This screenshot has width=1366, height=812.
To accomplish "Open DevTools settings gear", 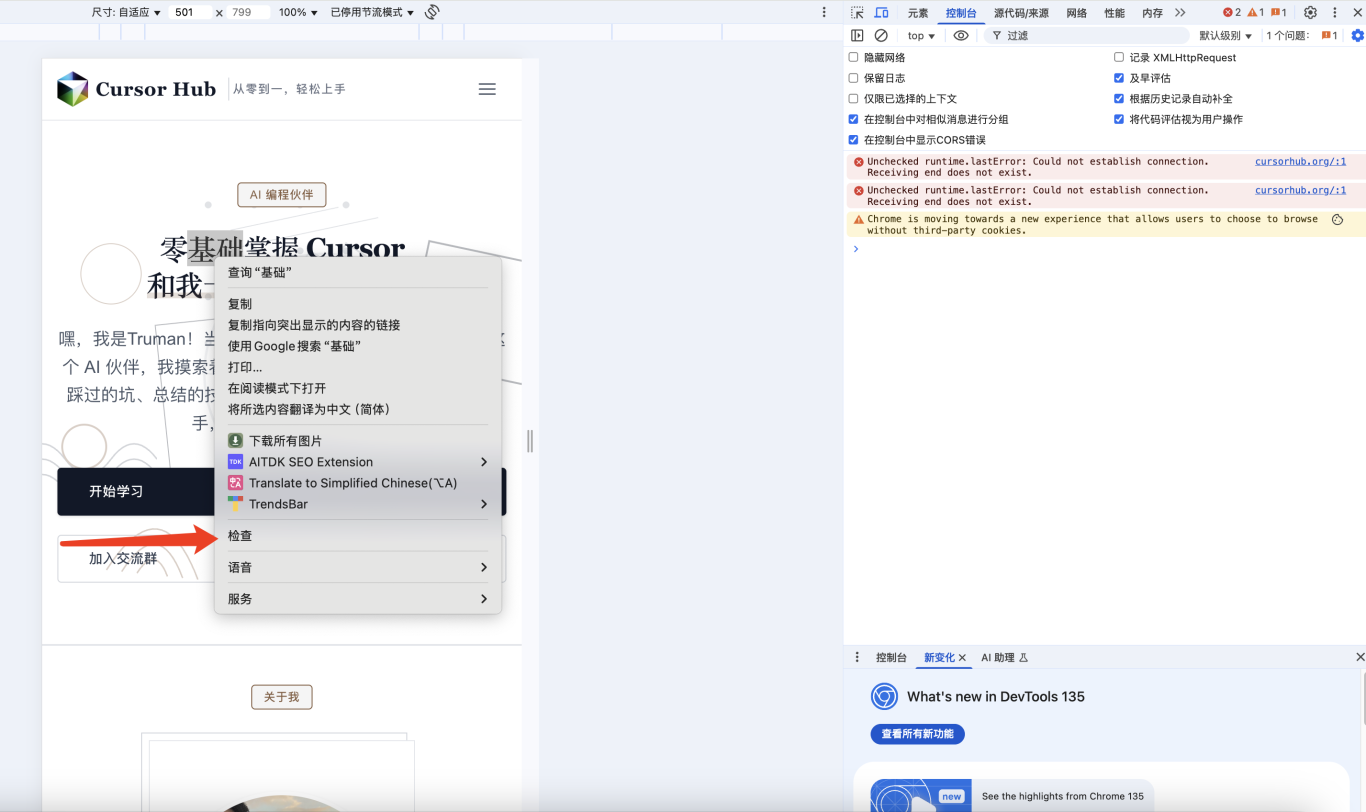I will [1310, 12].
